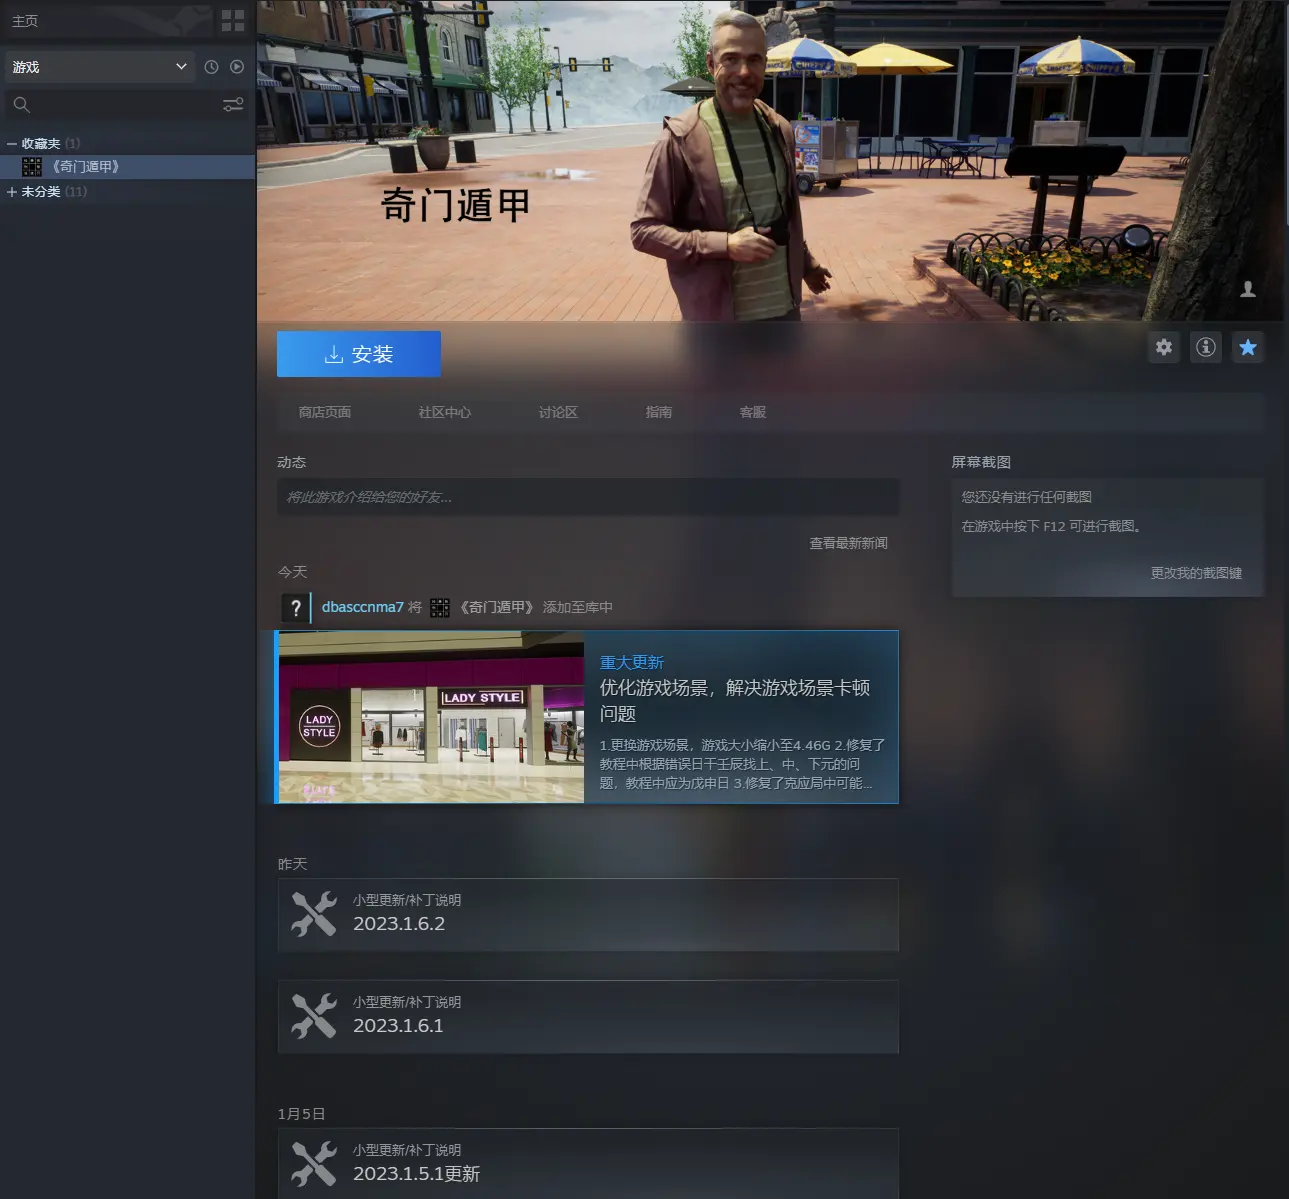Open the LADY STYLE update thumbnail
1289x1199 pixels.
point(431,717)
